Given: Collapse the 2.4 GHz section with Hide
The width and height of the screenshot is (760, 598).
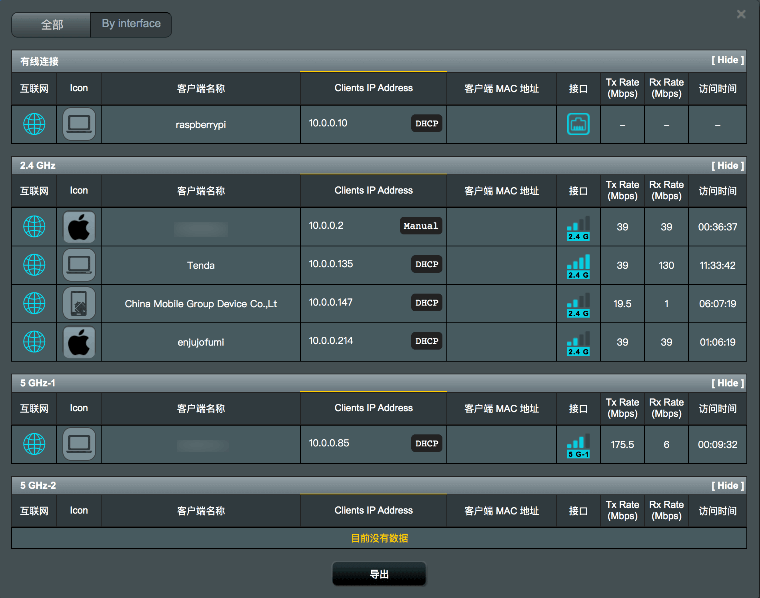Looking at the screenshot, I should (x=726, y=166).
